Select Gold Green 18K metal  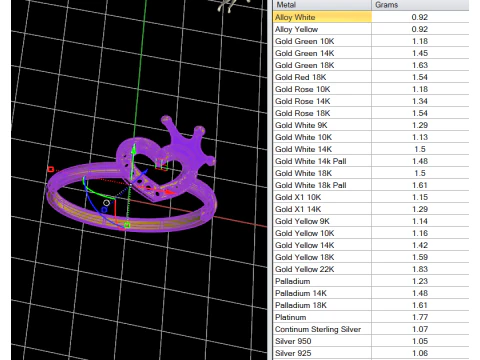point(322,65)
